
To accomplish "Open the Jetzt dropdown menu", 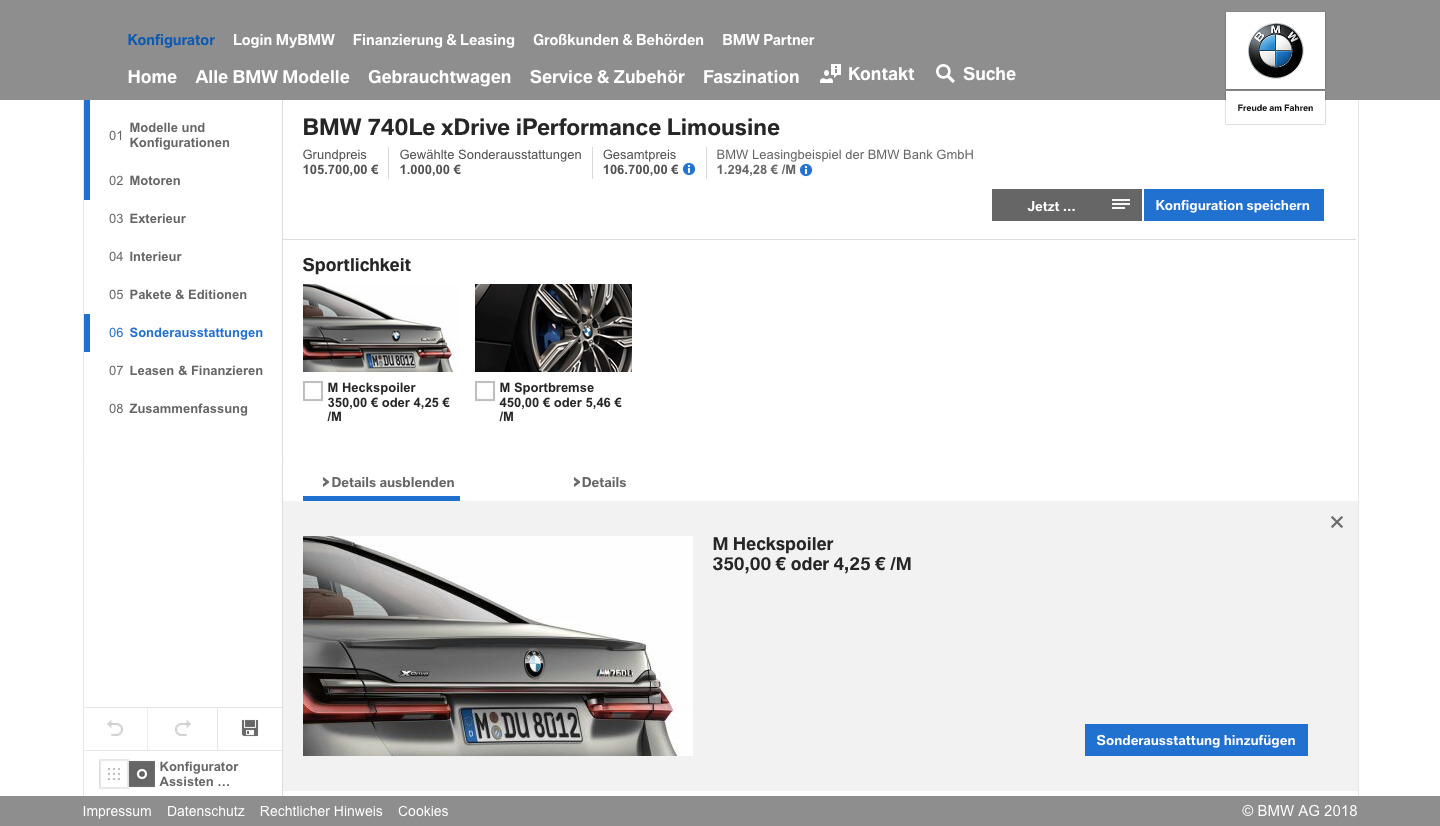I will (1067, 205).
